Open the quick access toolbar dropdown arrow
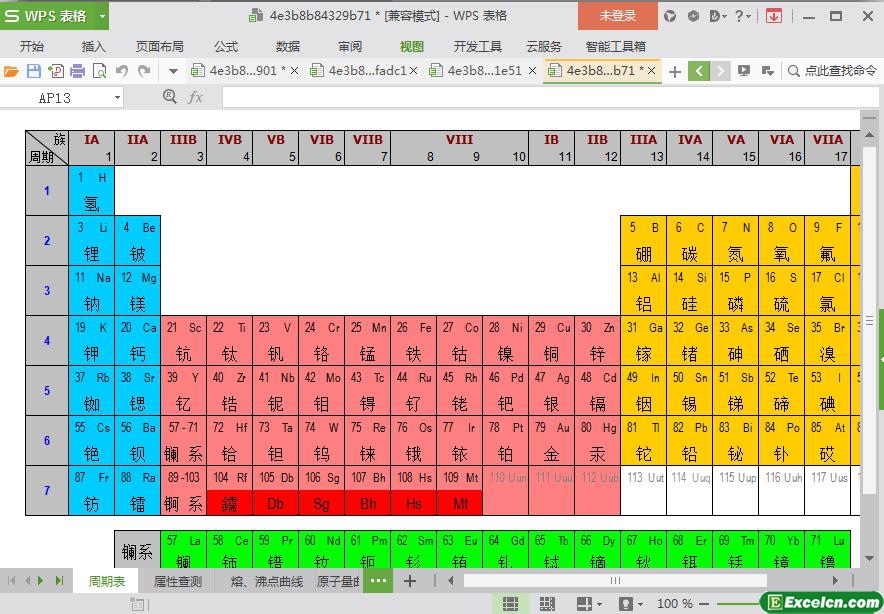Image resolution: width=884 pixels, height=614 pixels. 174,72
